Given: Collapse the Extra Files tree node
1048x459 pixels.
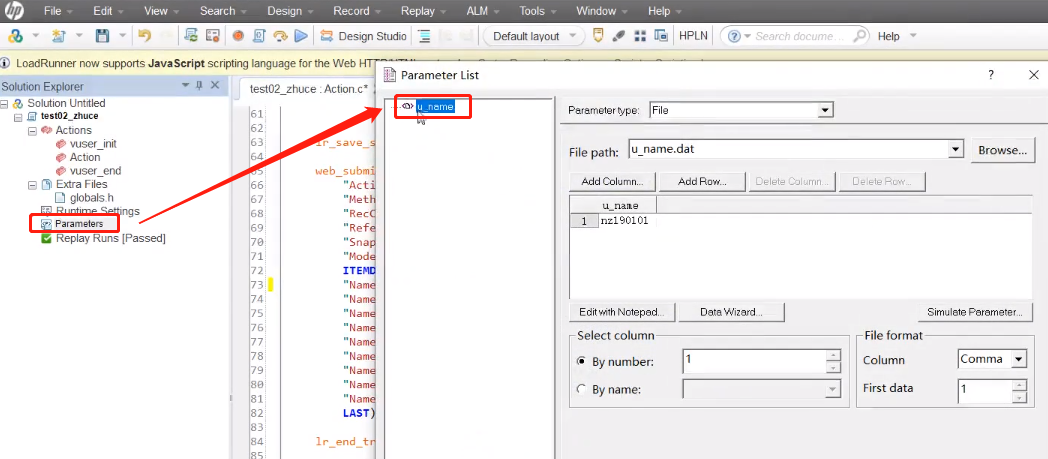Looking at the screenshot, I should [x=31, y=184].
